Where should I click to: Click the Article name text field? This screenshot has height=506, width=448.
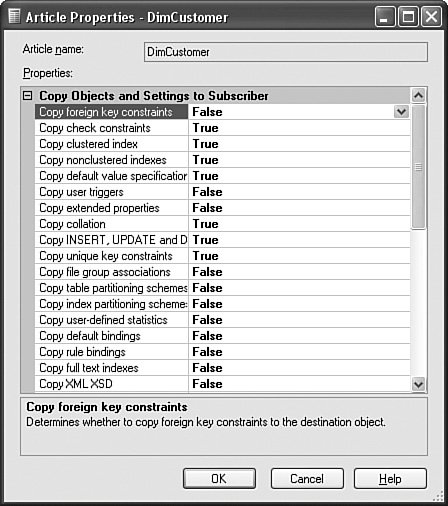point(286,52)
